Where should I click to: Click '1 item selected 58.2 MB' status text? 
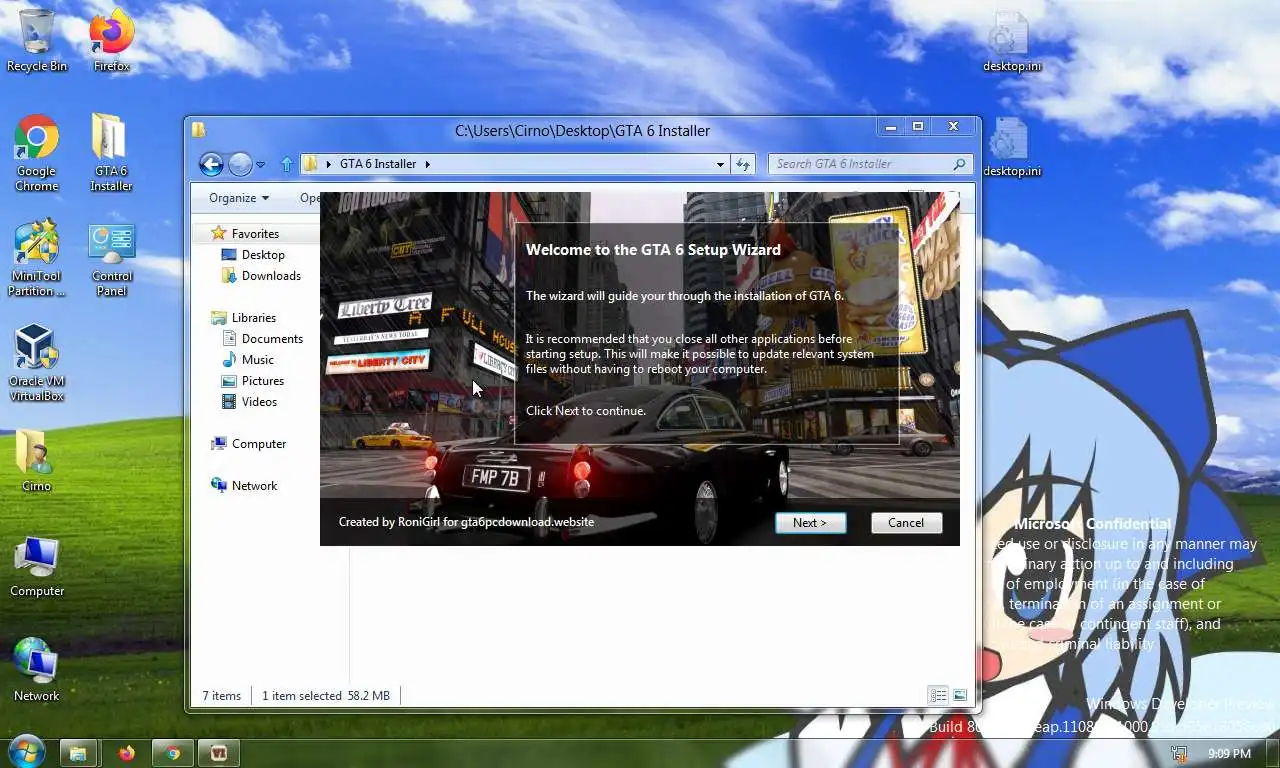(x=326, y=695)
